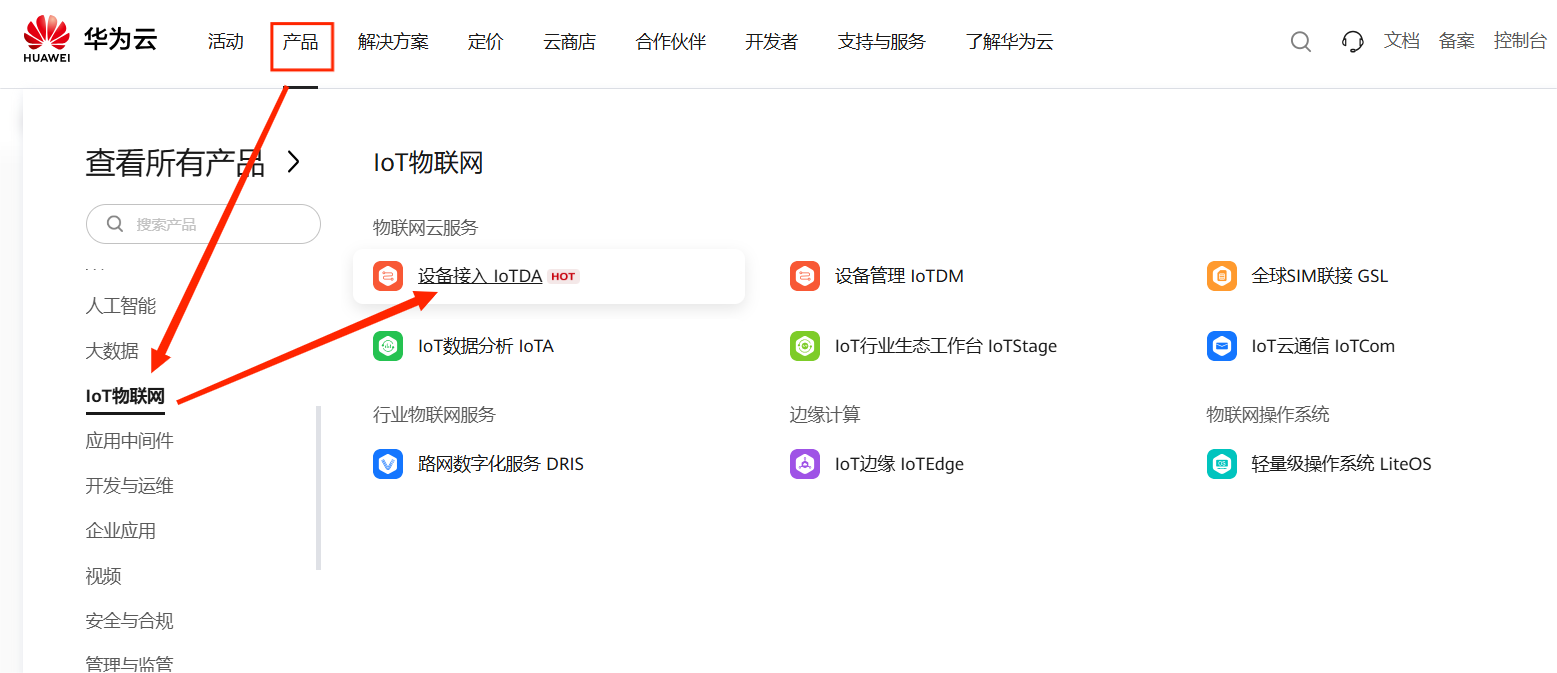Open IoT数据分析 IoTA product link
The height and width of the screenshot is (673, 1557).
tap(486, 346)
